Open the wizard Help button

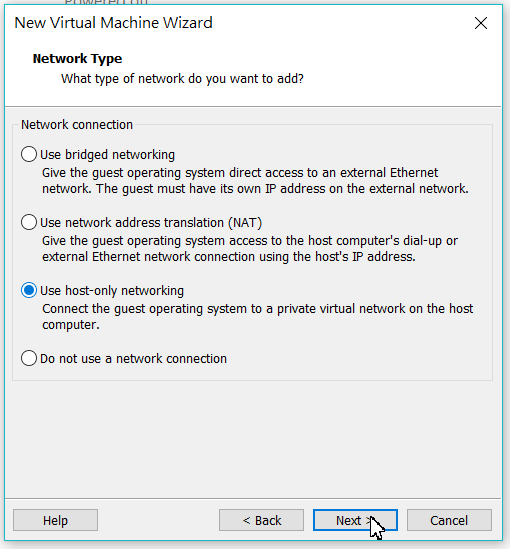click(55, 520)
